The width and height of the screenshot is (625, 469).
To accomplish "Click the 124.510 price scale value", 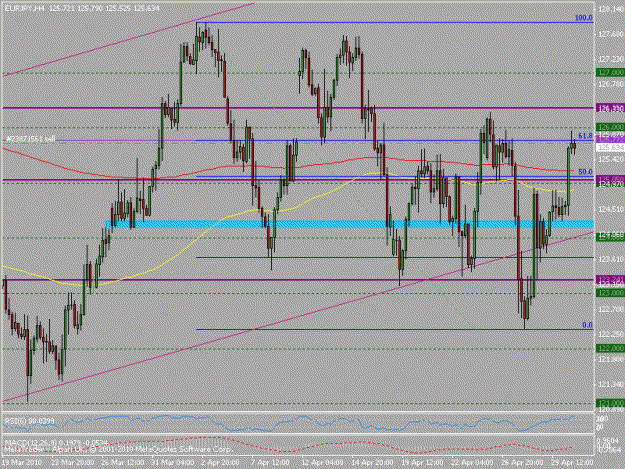I will [611, 209].
